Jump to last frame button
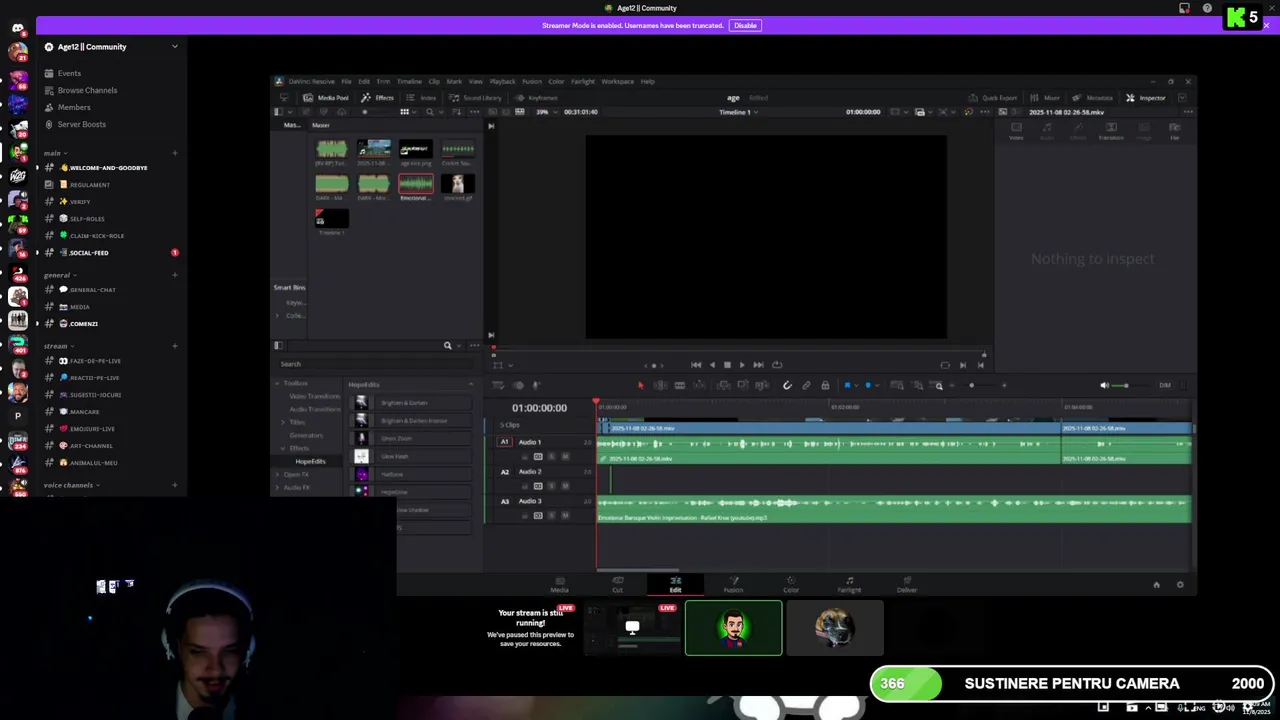 click(x=758, y=365)
